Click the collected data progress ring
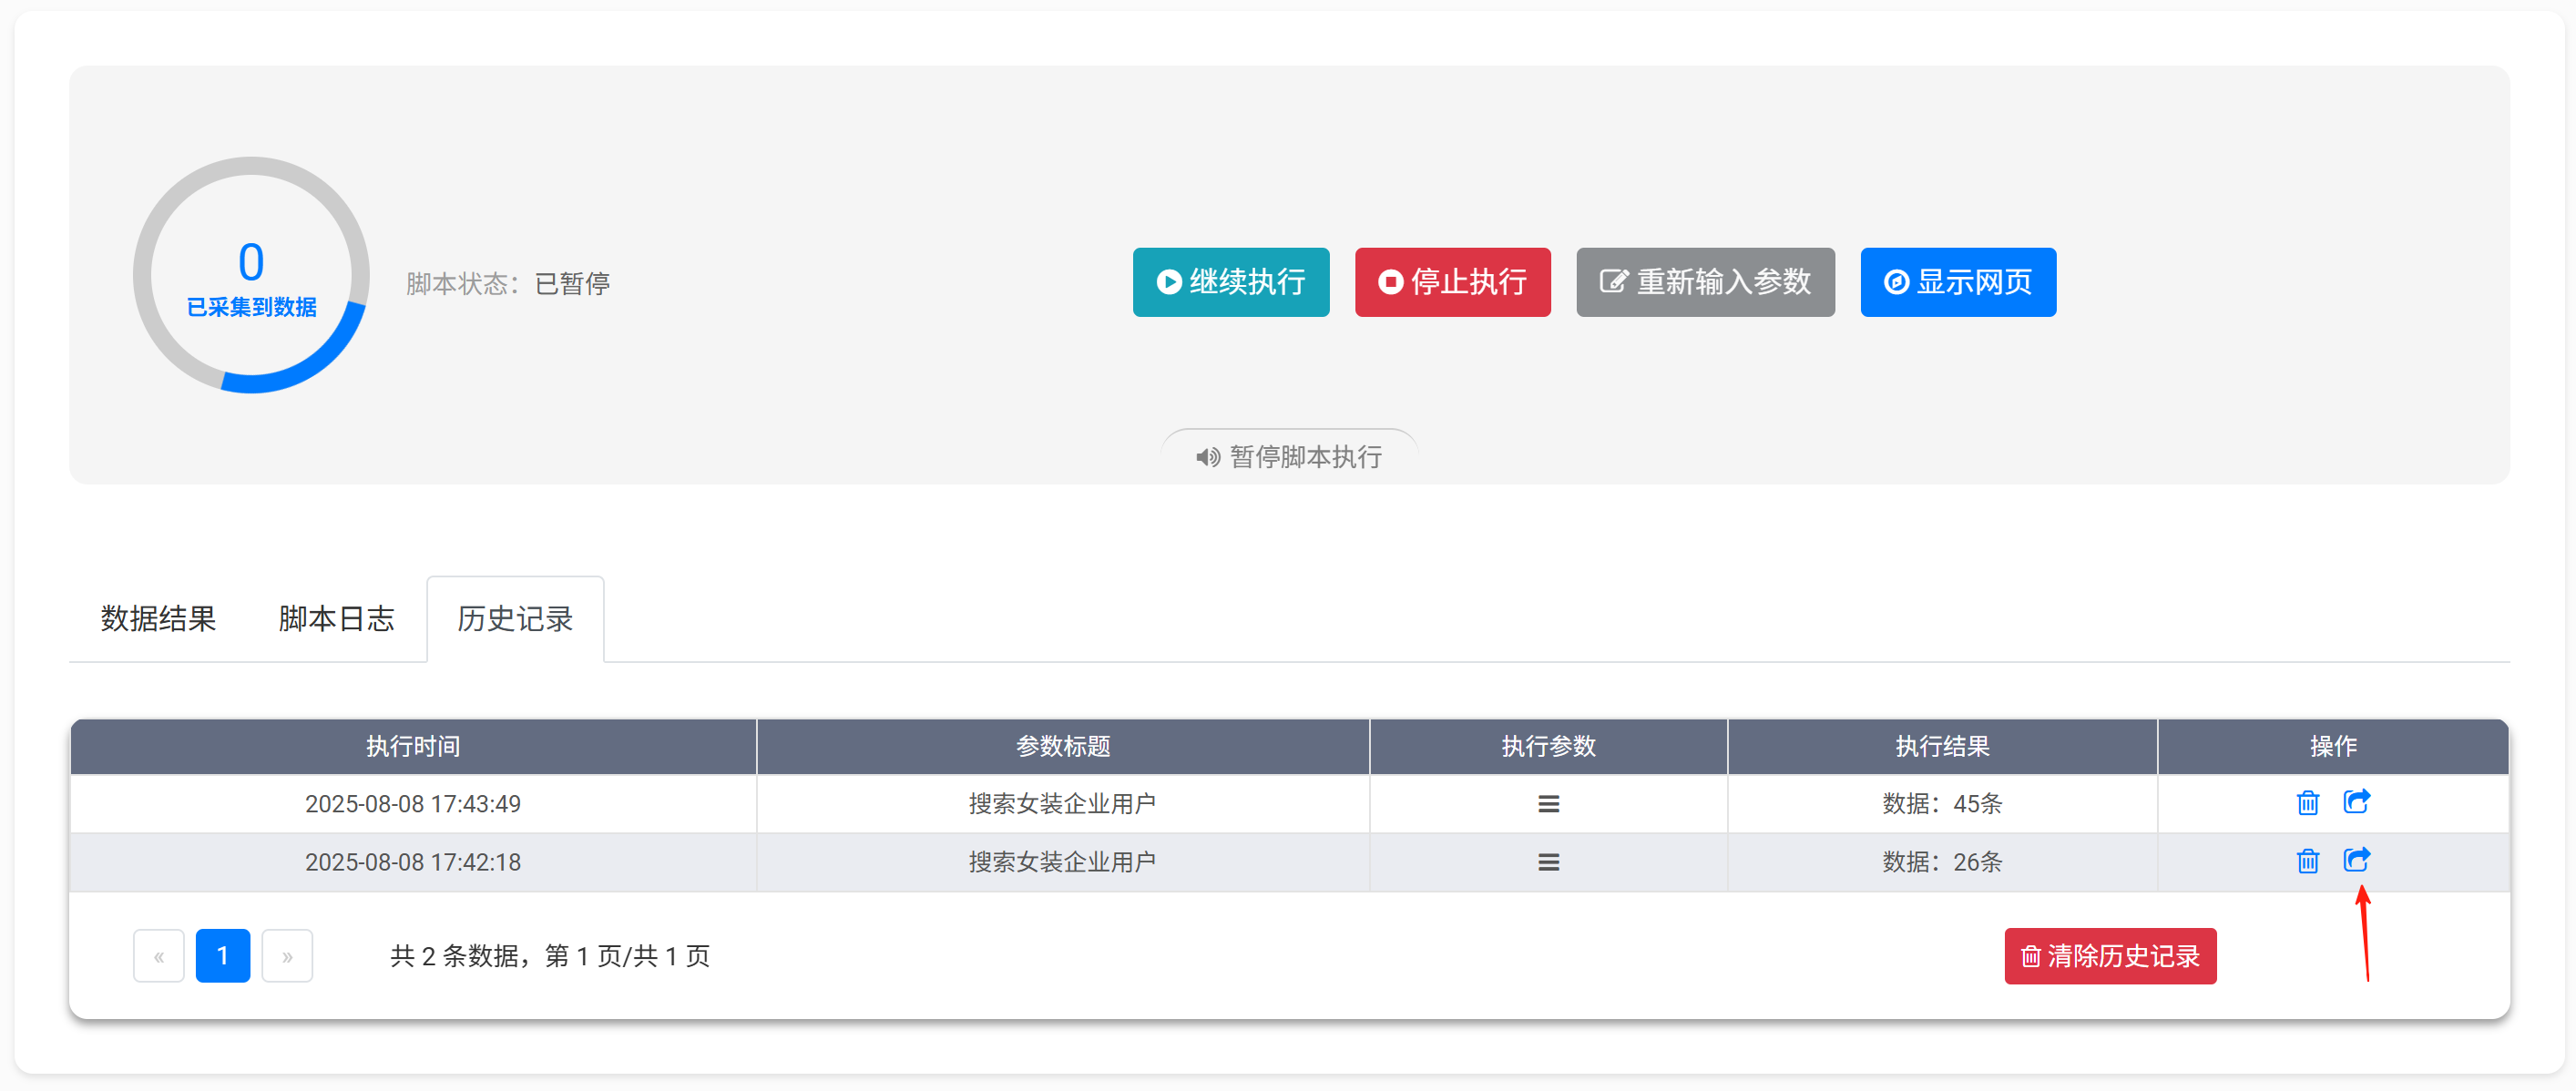This screenshot has width=2576, height=1091. point(251,275)
